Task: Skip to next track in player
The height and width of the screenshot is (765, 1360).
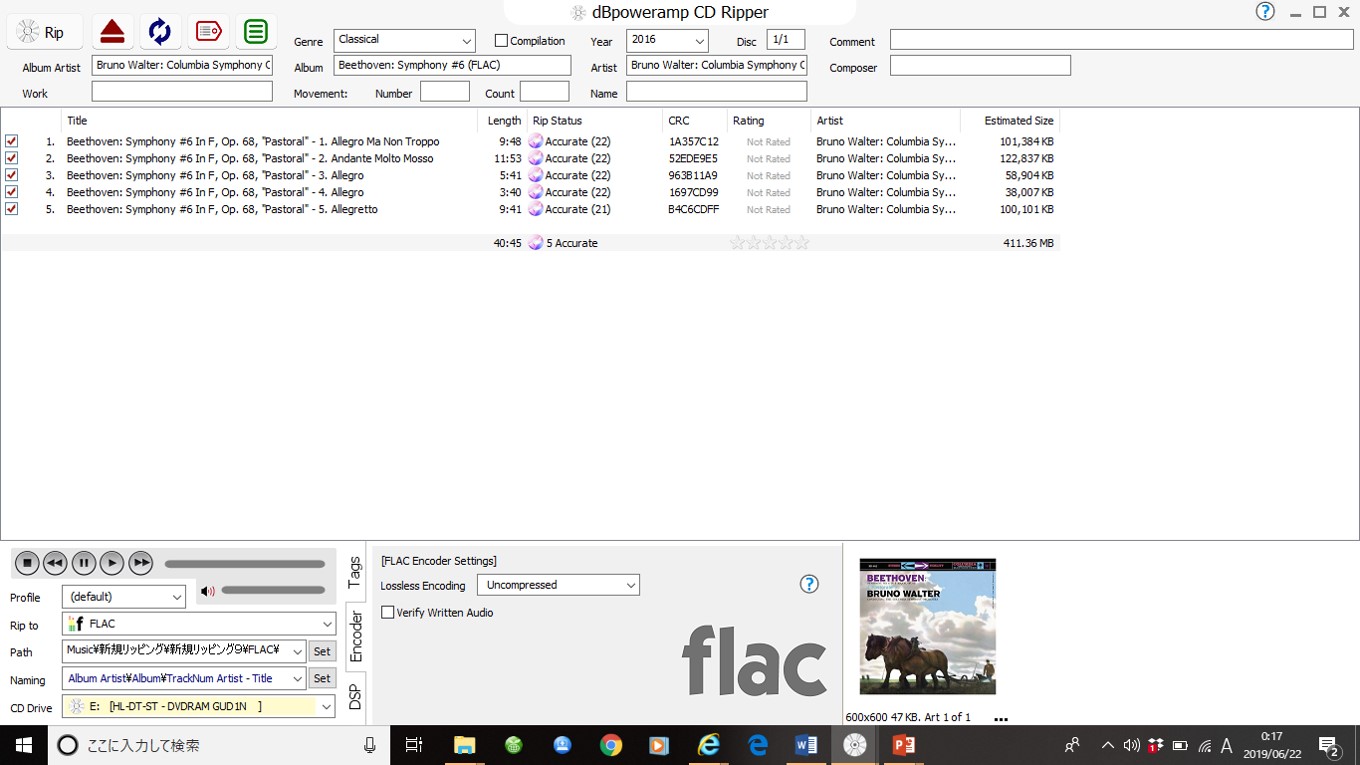Action: tap(141, 564)
